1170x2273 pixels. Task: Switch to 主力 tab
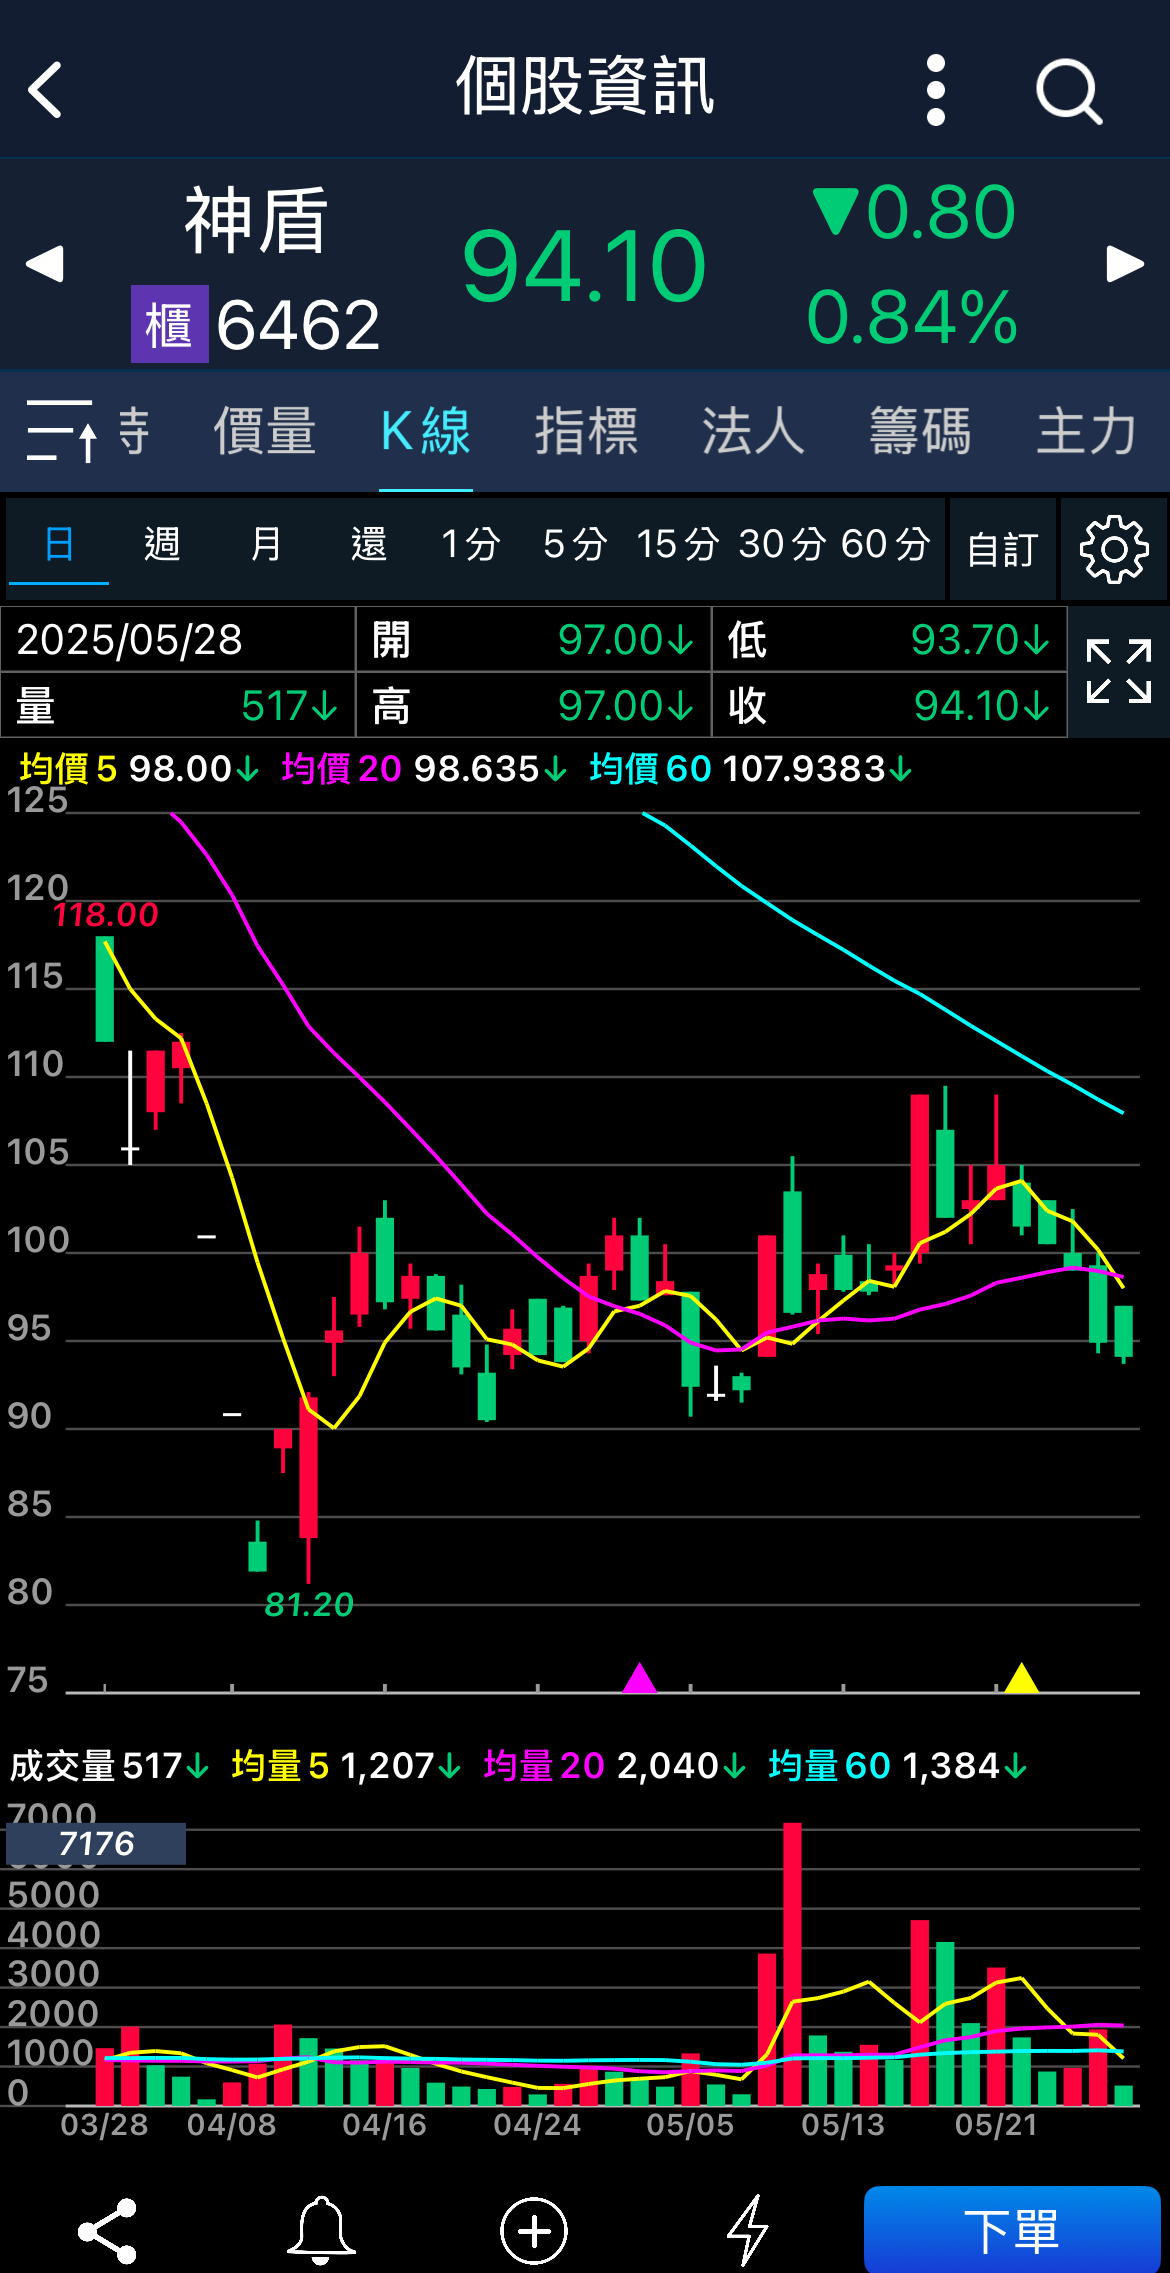pos(1087,431)
